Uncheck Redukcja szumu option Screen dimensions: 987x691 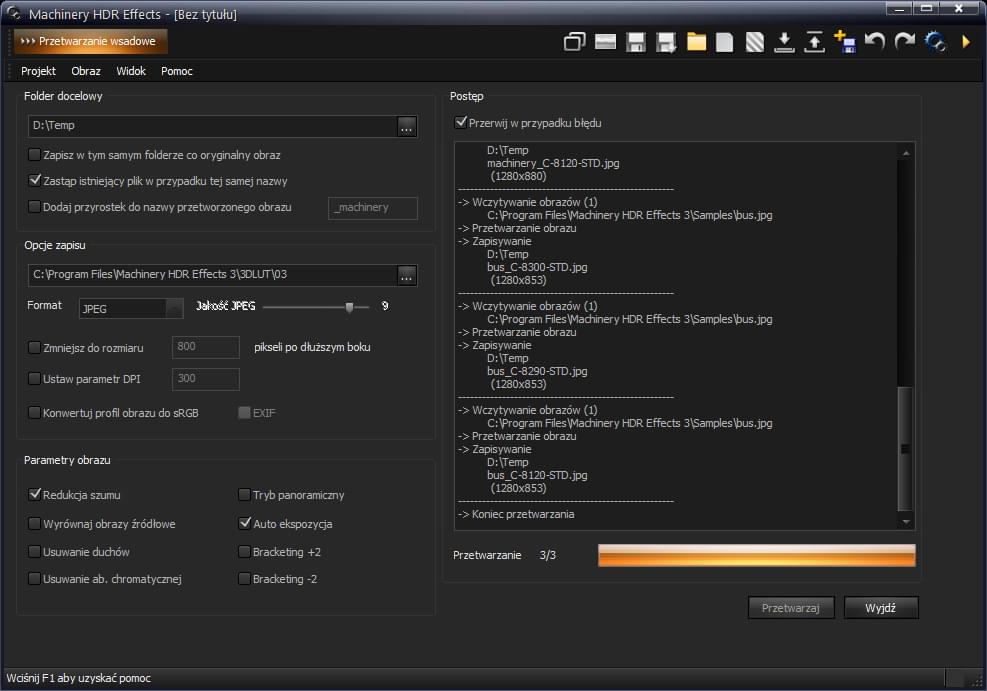pyautogui.click(x=35, y=495)
